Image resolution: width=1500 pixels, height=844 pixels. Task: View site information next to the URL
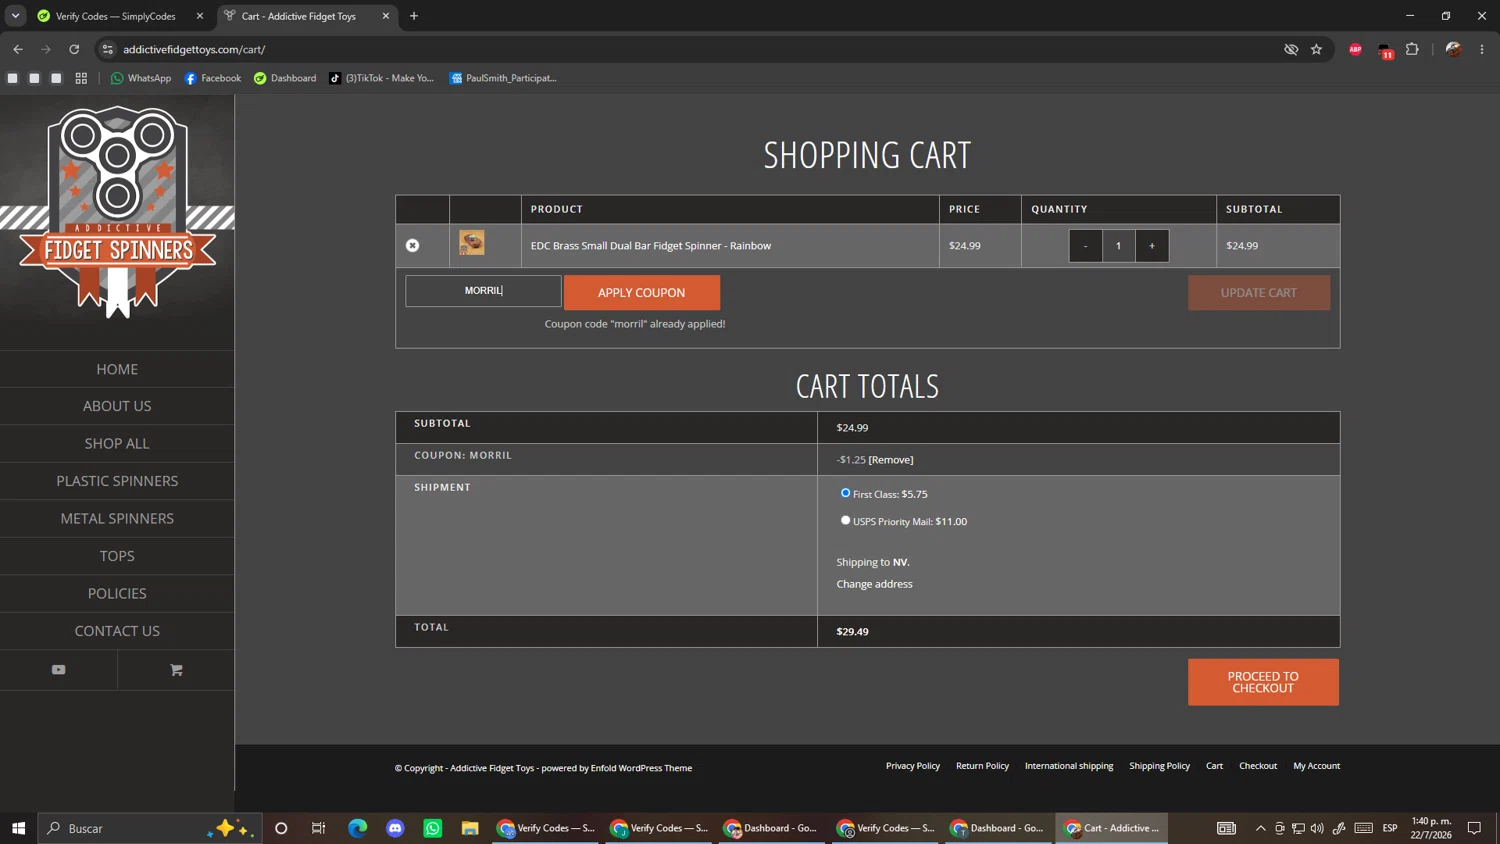tap(108, 49)
